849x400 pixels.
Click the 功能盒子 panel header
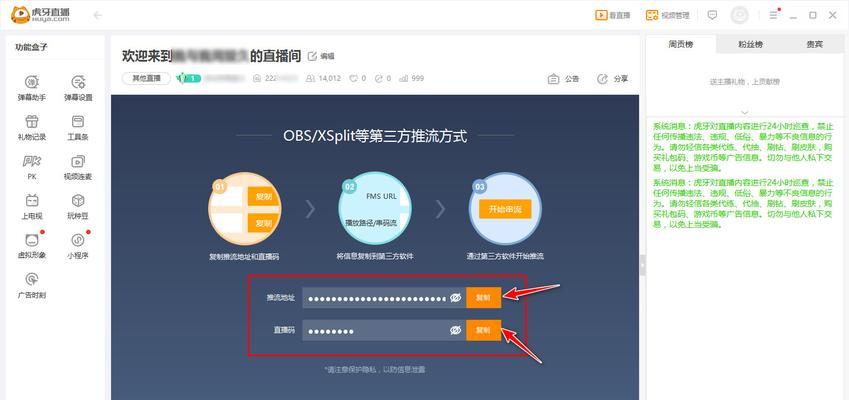tap(31, 47)
